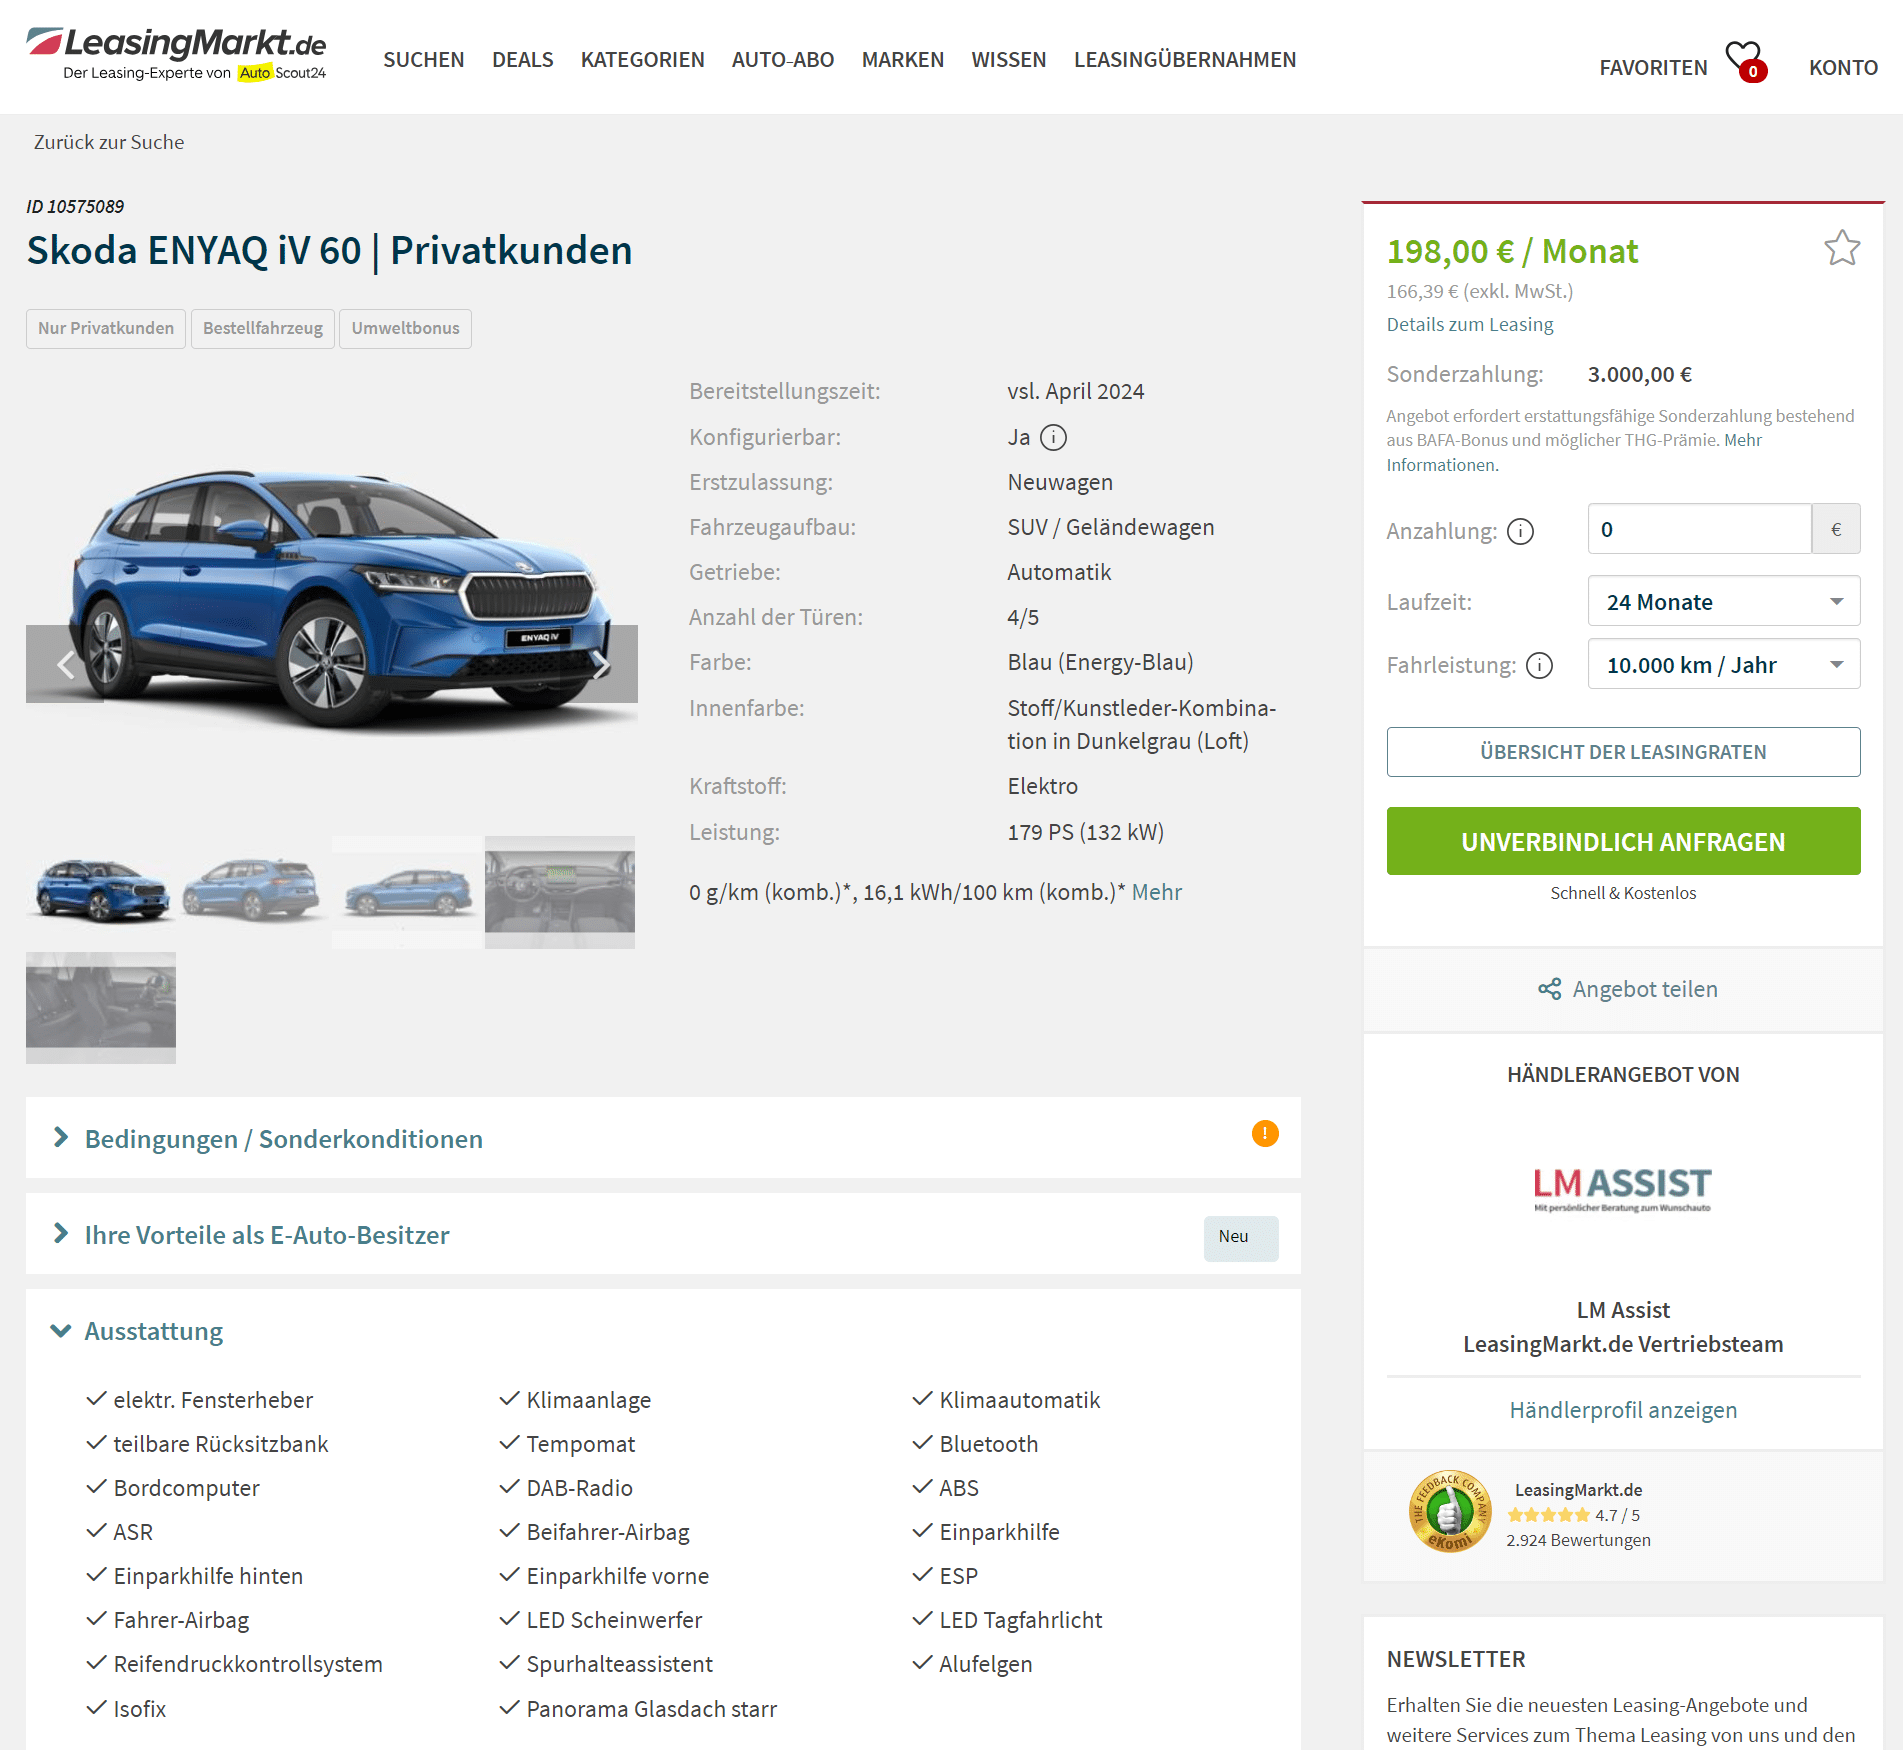Open the SUCHEN menu
The image size is (1903, 1750).
423,60
